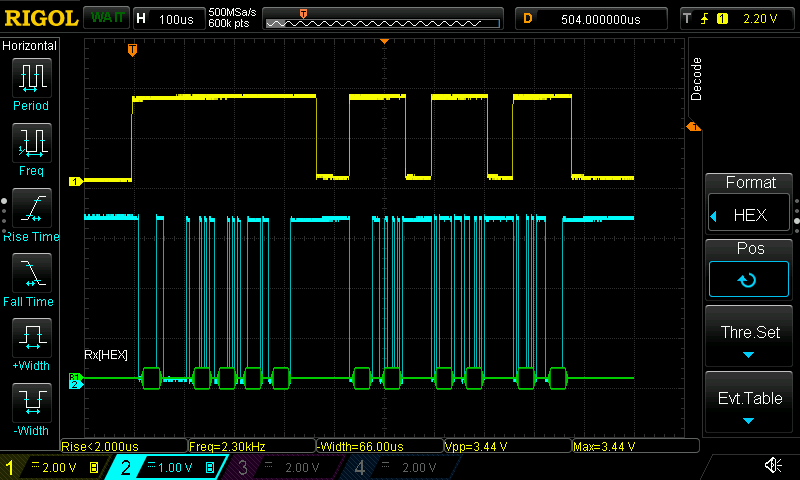Open the Decode side tab
Screen dimensions: 800x480
click(x=696, y=79)
